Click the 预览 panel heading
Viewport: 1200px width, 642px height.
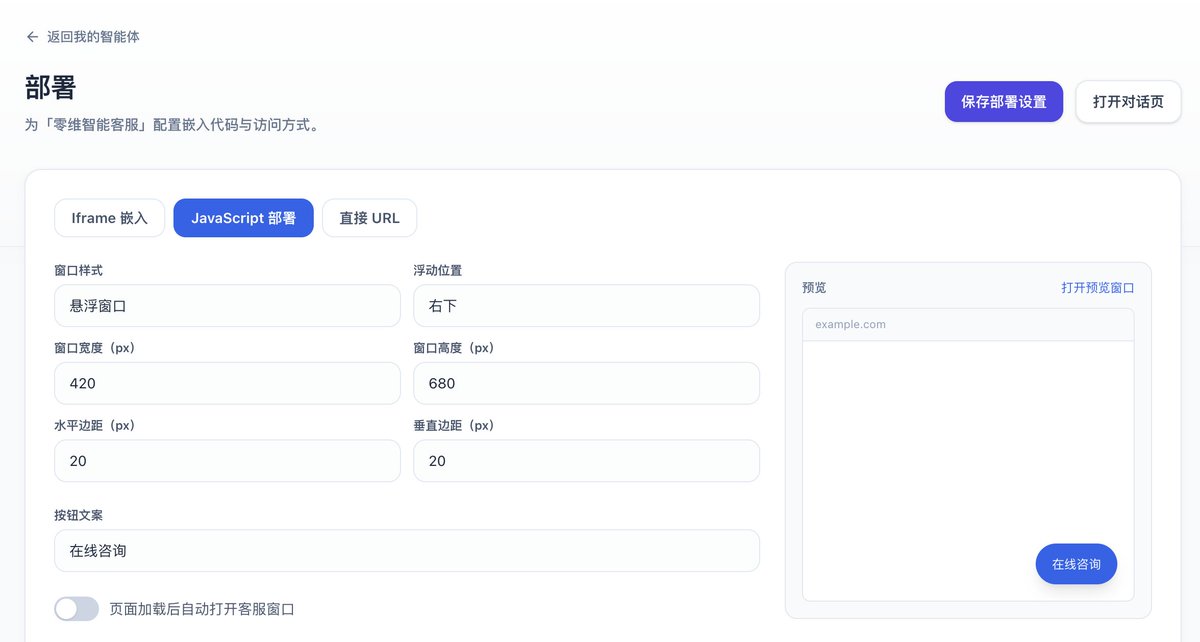coord(814,288)
